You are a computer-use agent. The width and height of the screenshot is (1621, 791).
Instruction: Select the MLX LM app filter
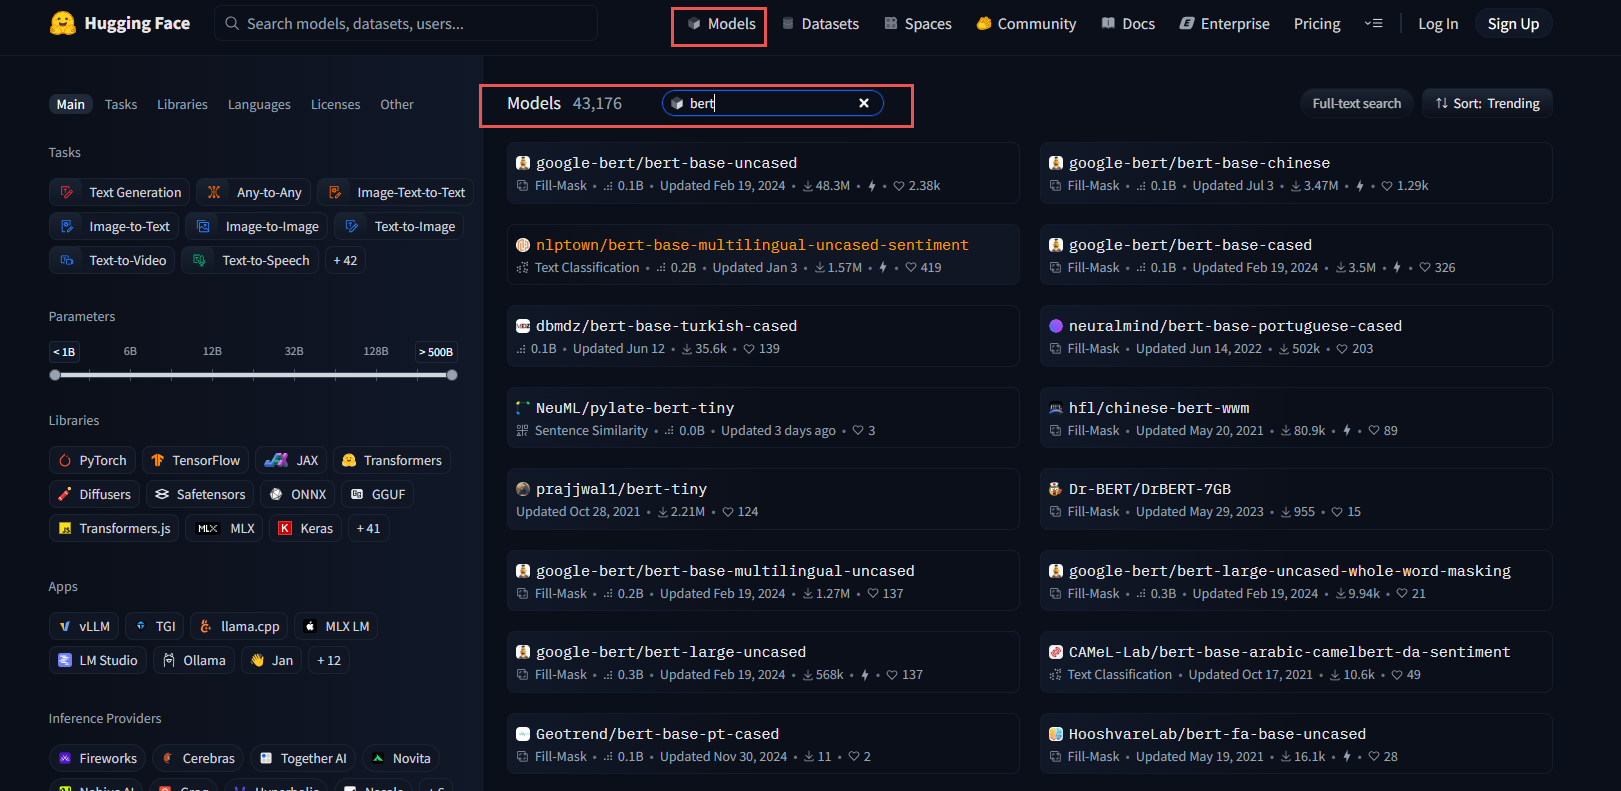click(x=336, y=626)
